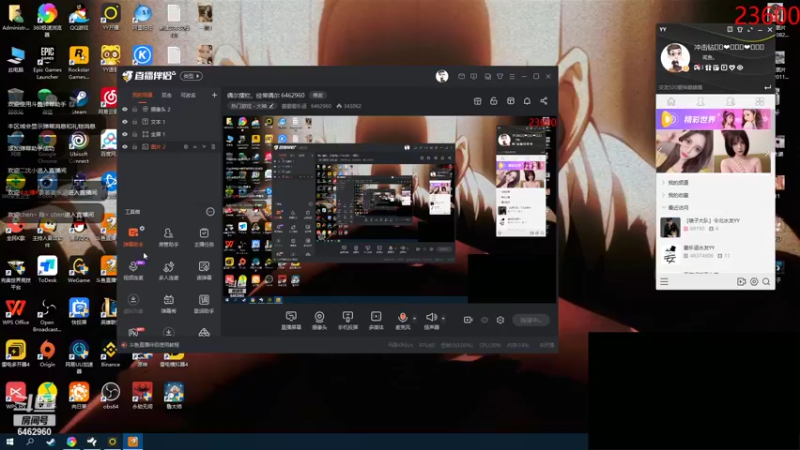
Task: Edit the 热门游戏 category tag
Action: (x=252, y=106)
